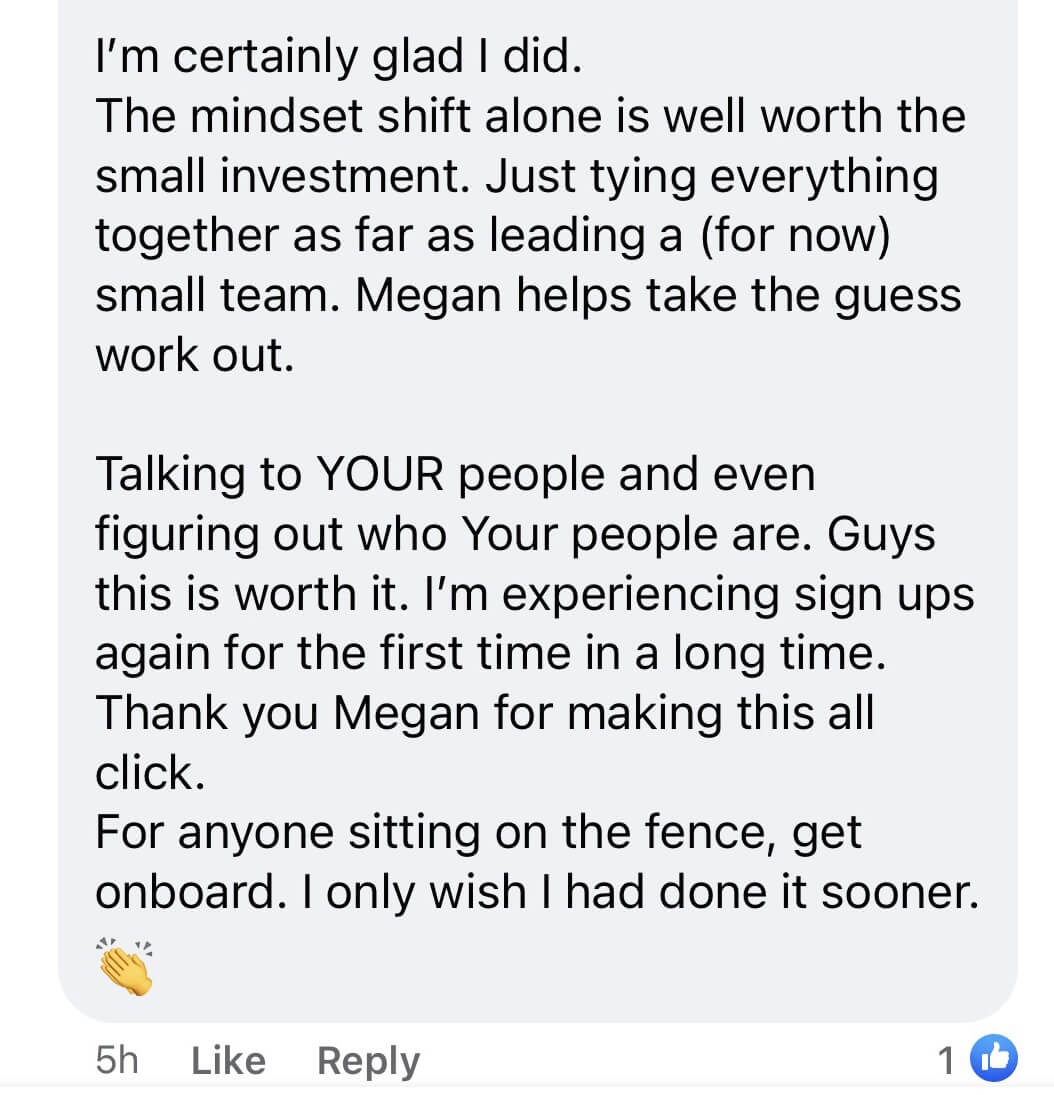1054x1095 pixels.
Task: Click the line "again for the first time"
Action: [491, 654]
